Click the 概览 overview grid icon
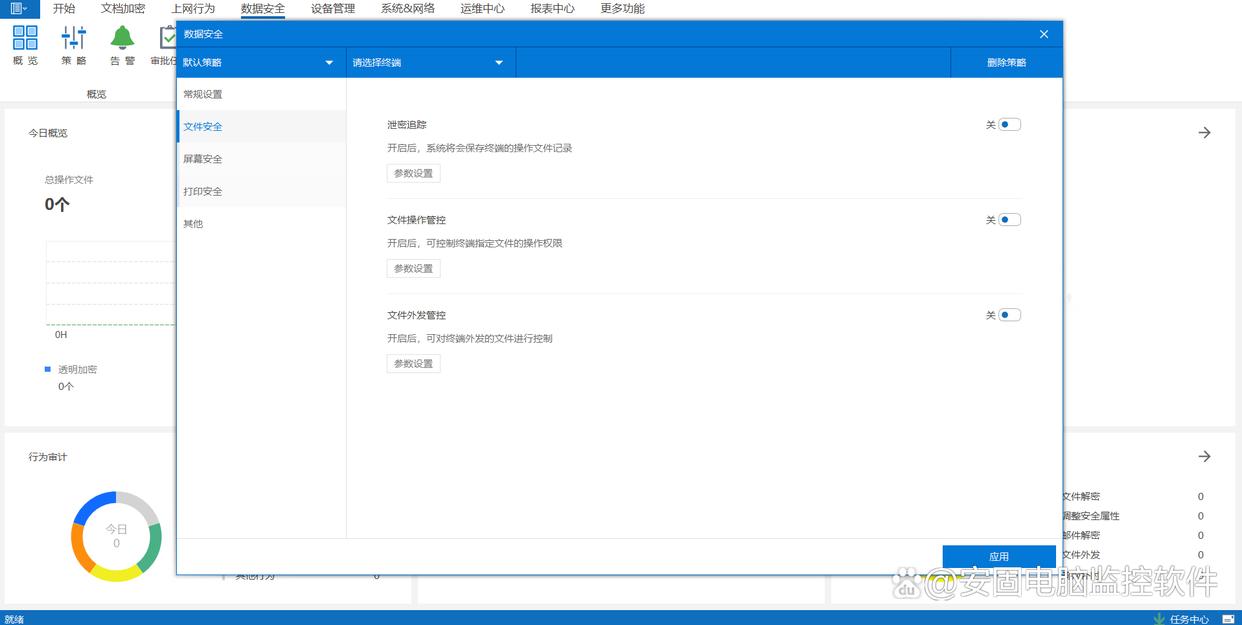 pyautogui.click(x=25, y=38)
